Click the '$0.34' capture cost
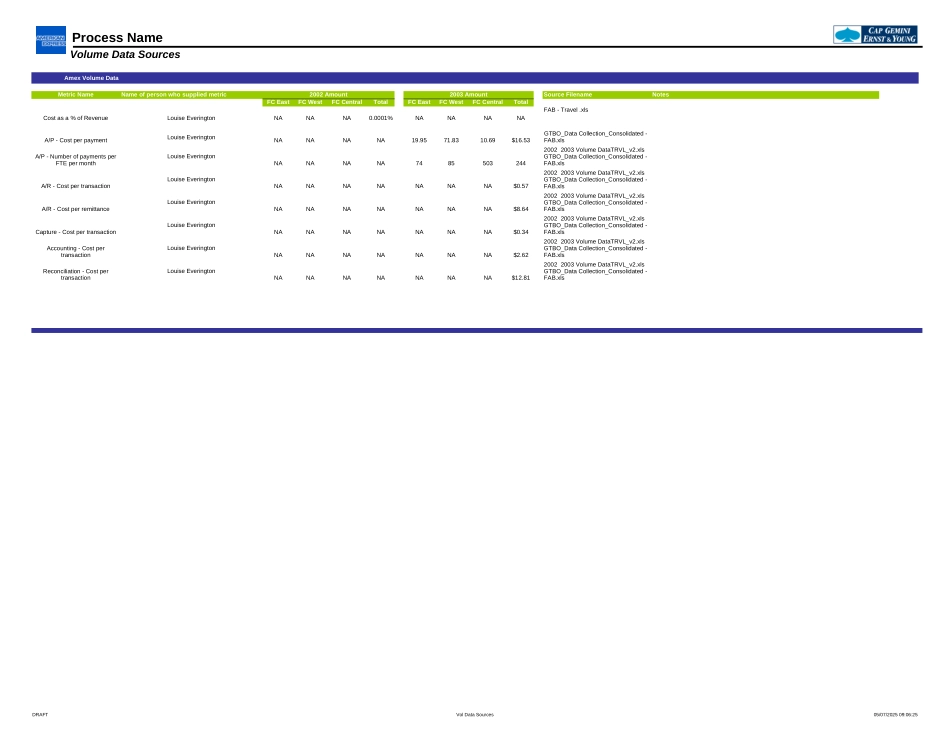 coord(521,232)
